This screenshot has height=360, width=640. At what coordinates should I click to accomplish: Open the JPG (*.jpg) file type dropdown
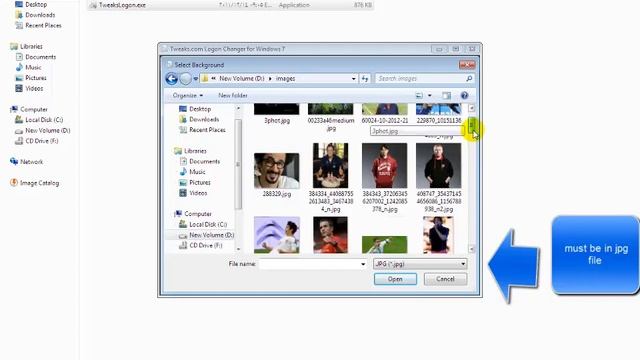(x=420, y=264)
